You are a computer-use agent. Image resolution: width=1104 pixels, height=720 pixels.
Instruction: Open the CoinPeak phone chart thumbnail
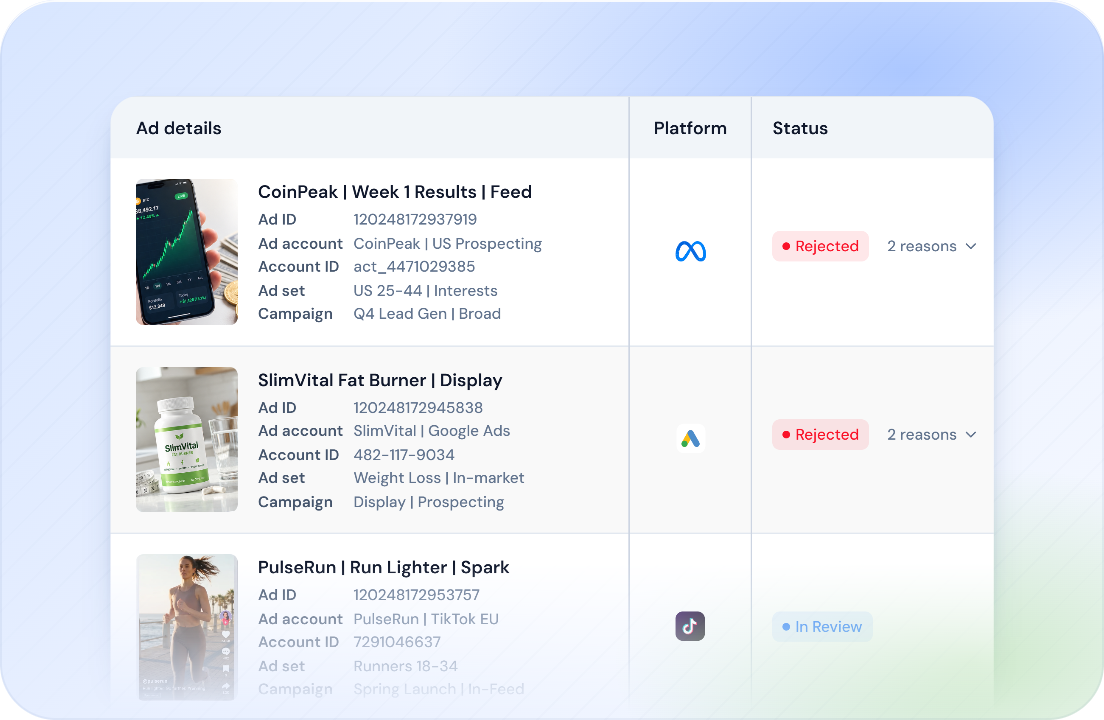(x=187, y=252)
